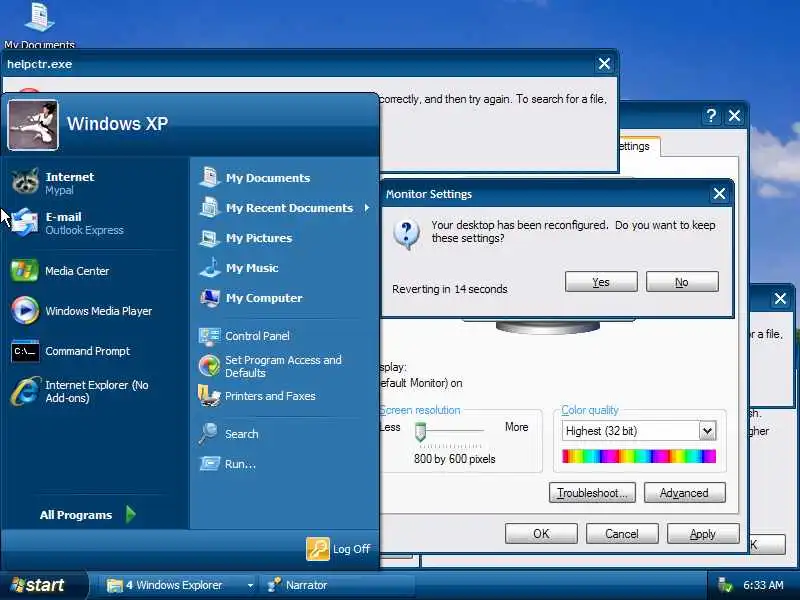Click the help question button in Display Properties
Image resolution: width=800 pixels, height=600 pixels.
(x=711, y=116)
